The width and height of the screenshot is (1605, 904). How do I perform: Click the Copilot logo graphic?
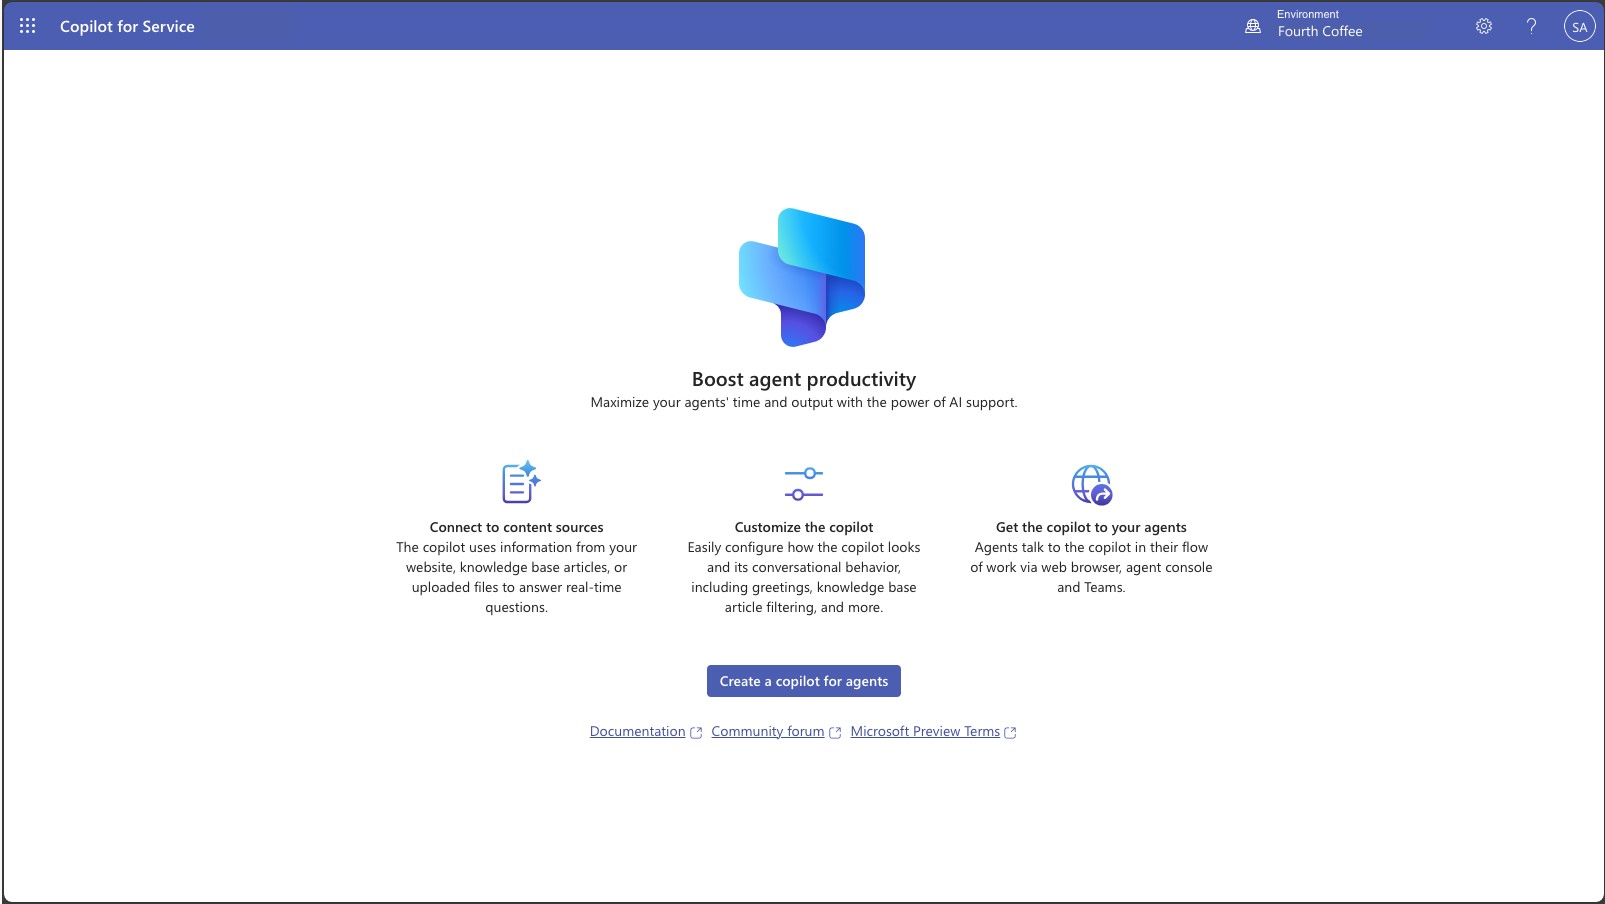point(802,278)
